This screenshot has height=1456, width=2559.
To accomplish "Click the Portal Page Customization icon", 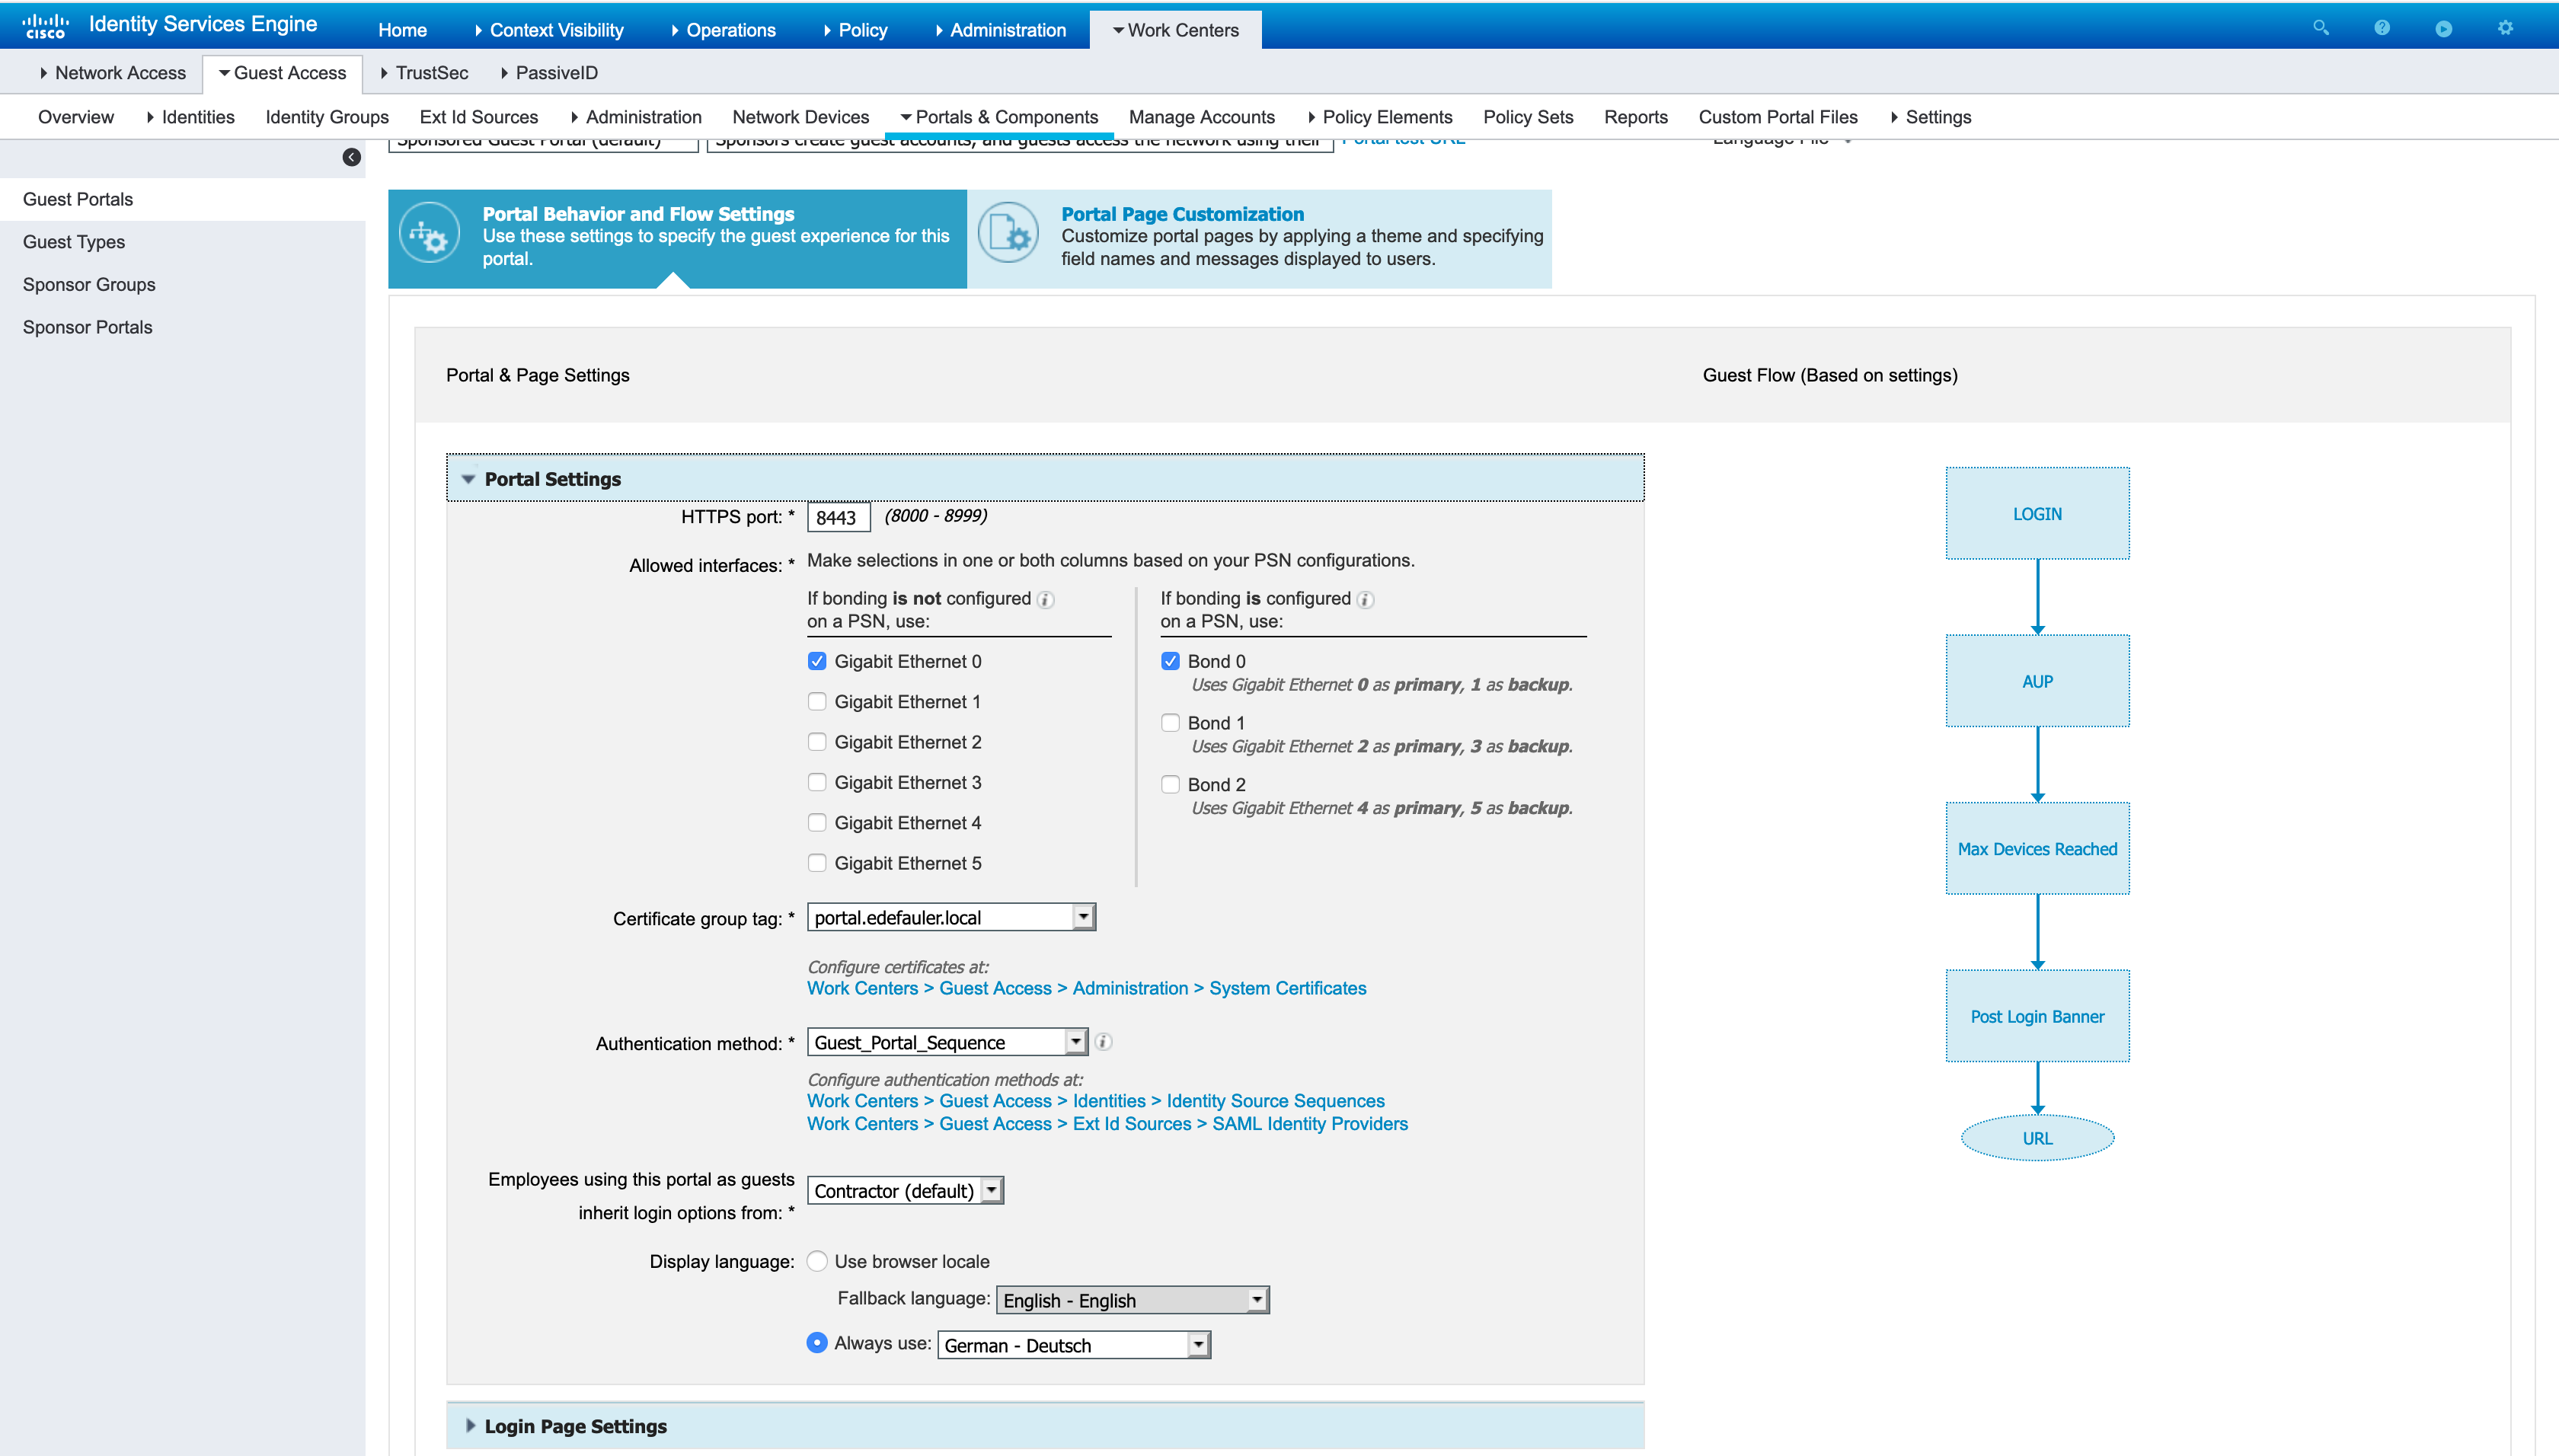I will pyautogui.click(x=1008, y=234).
